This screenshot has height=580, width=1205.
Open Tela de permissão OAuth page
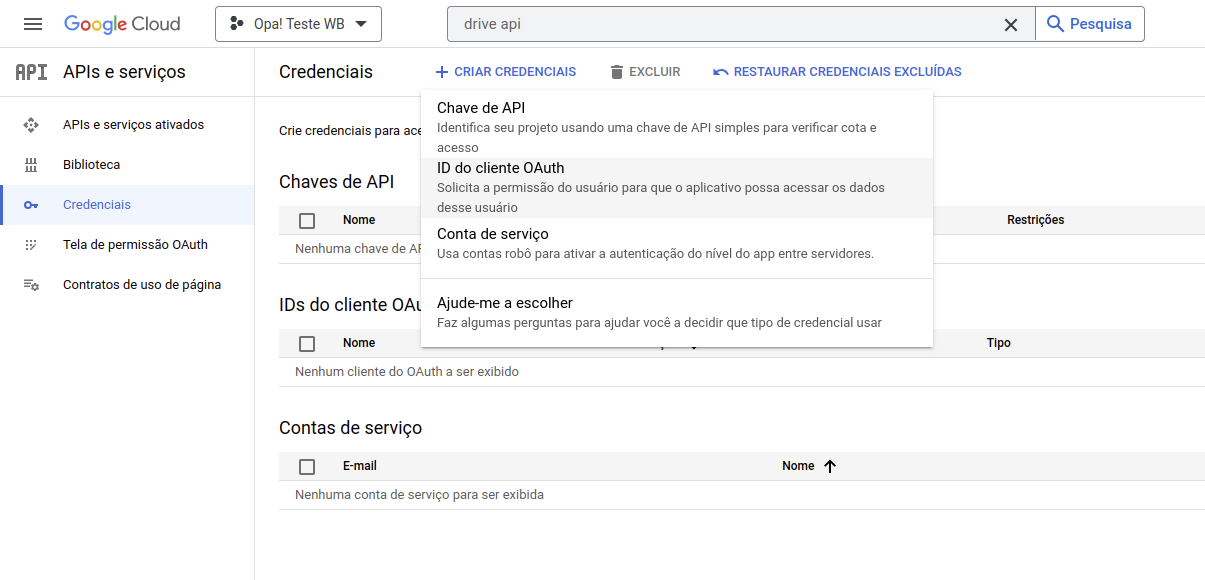click(127, 245)
